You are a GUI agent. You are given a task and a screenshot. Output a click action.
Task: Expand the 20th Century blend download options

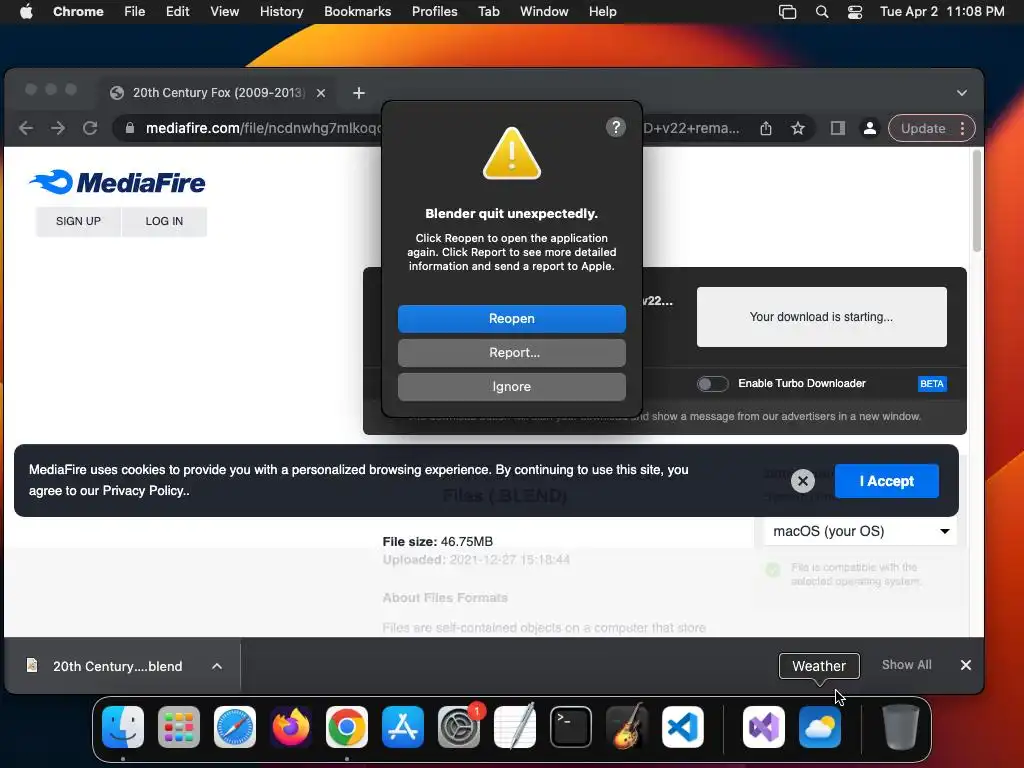pos(217,666)
